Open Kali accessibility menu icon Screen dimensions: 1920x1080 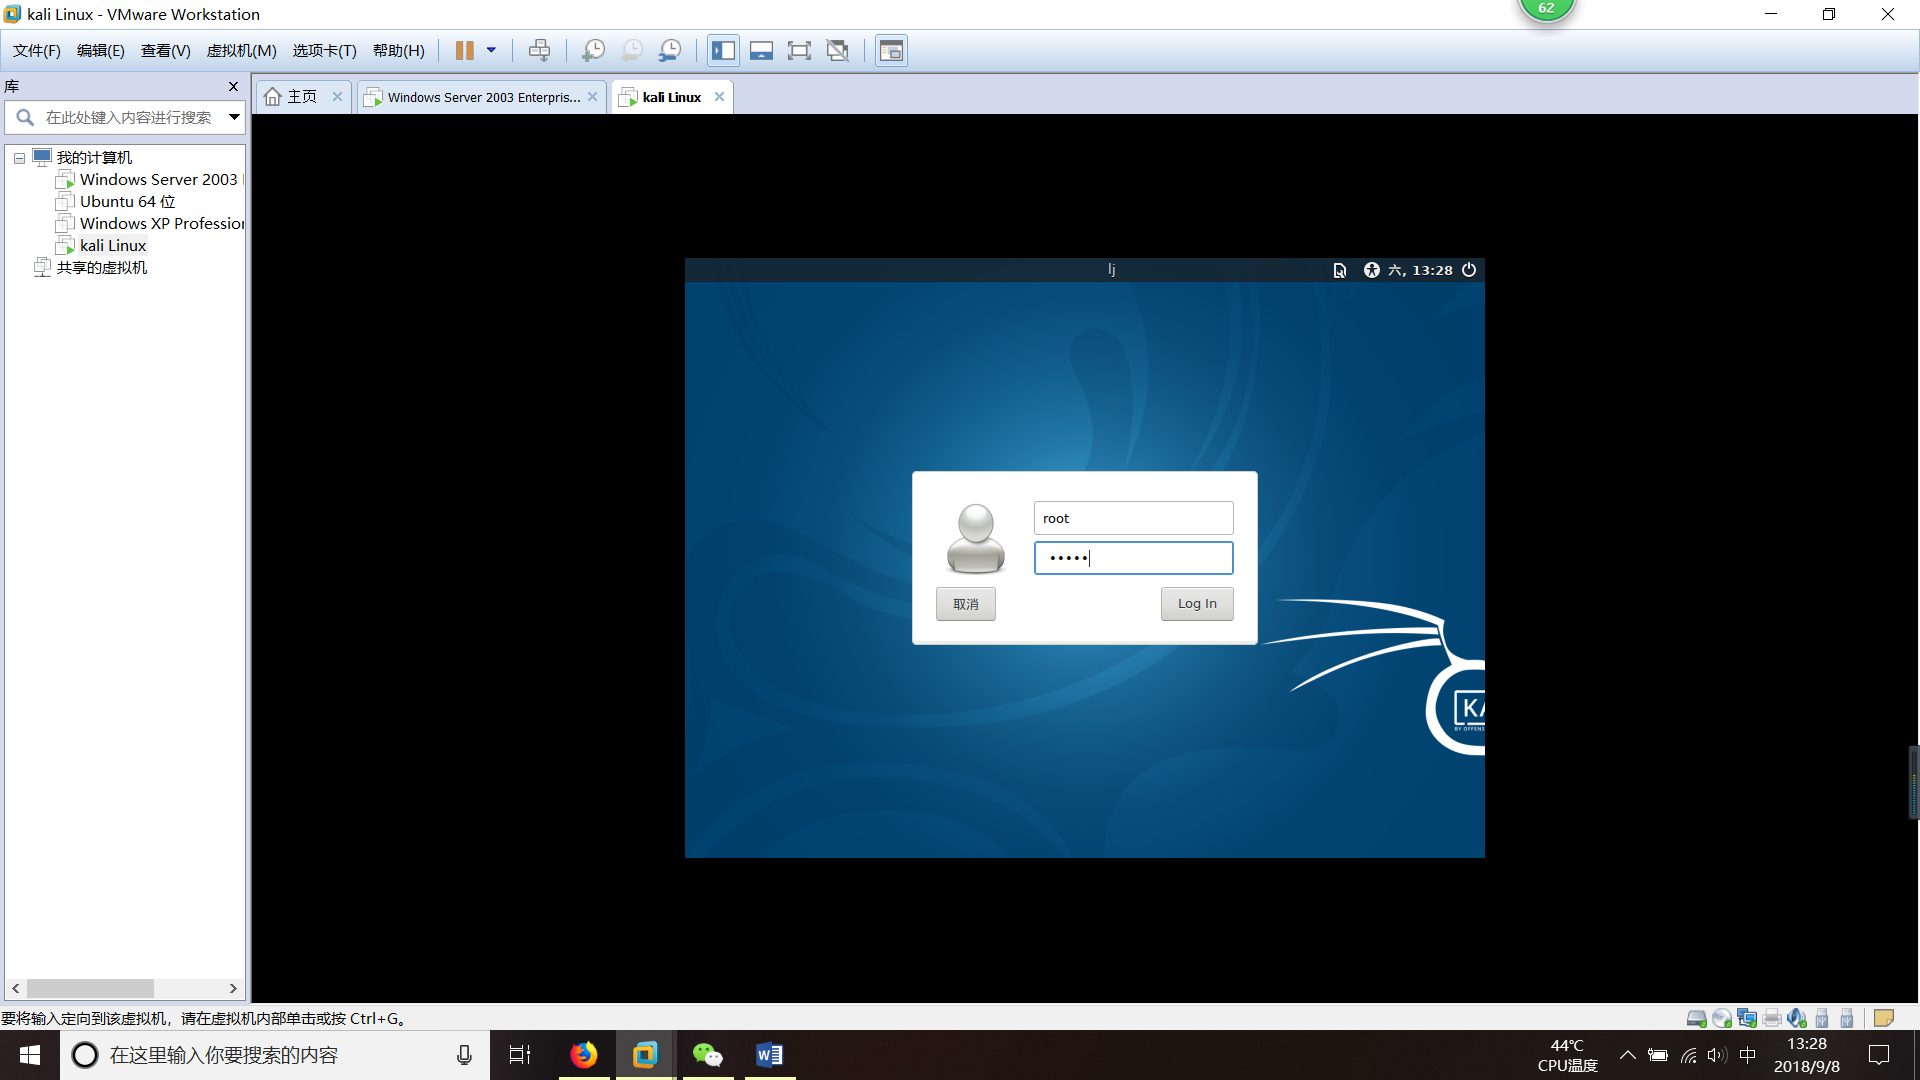[x=1371, y=270]
